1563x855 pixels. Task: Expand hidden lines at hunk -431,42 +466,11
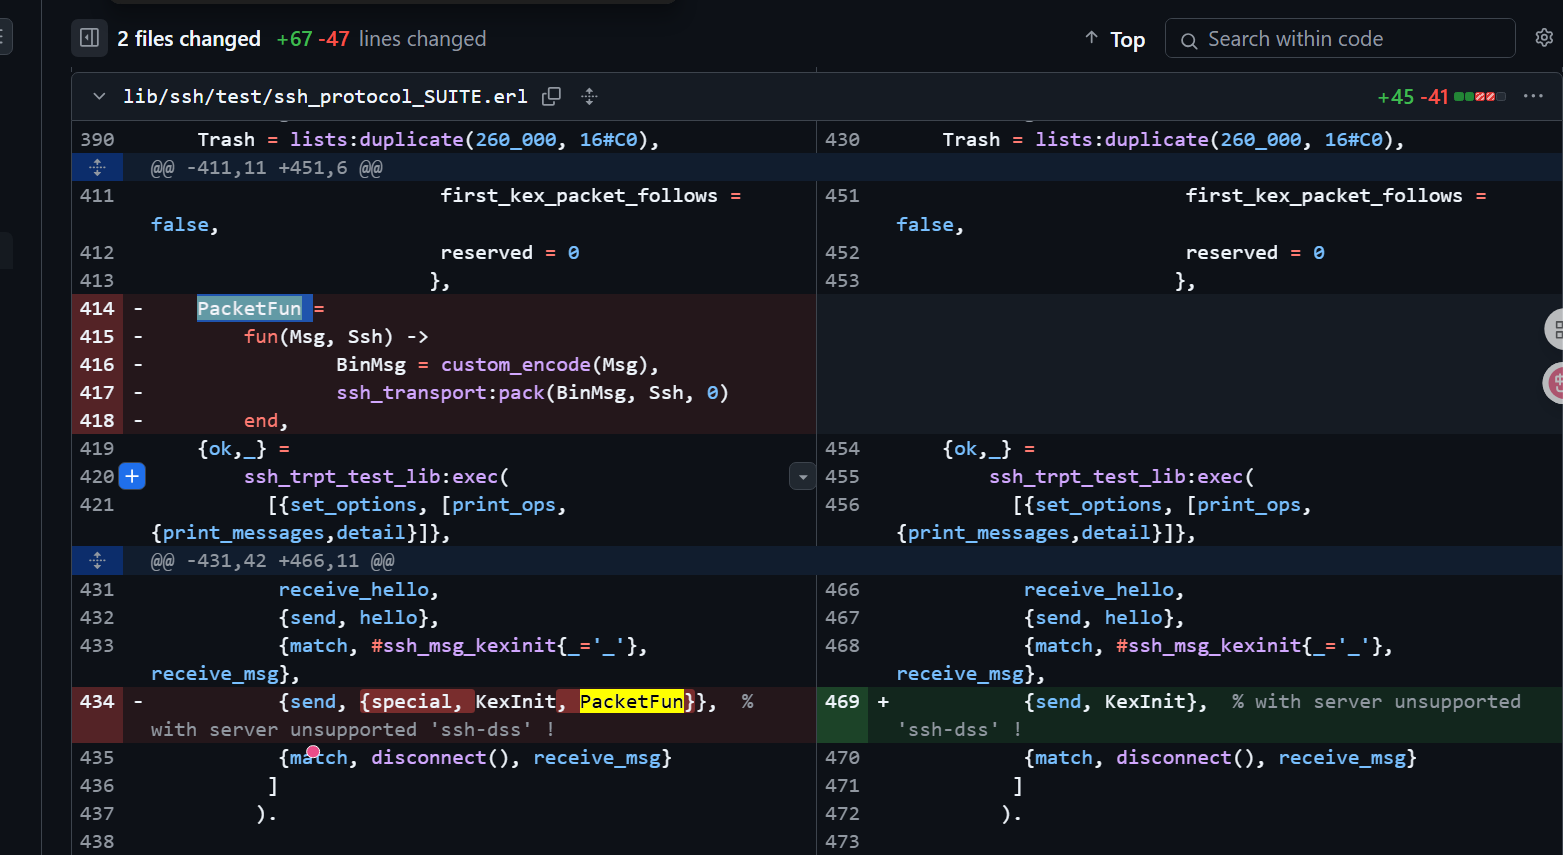pyautogui.click(x=97, y=560)
